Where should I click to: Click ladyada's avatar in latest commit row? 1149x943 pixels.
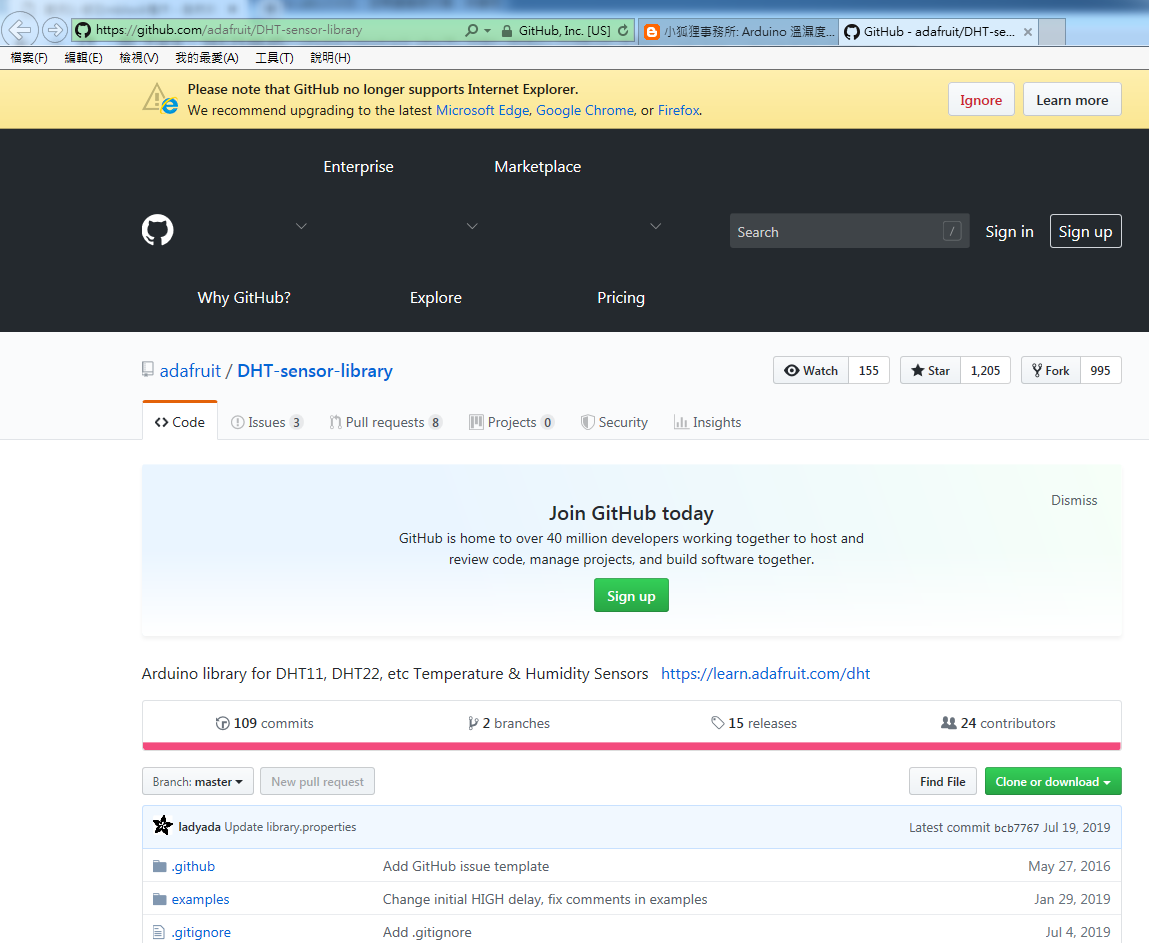coord(163,826)
